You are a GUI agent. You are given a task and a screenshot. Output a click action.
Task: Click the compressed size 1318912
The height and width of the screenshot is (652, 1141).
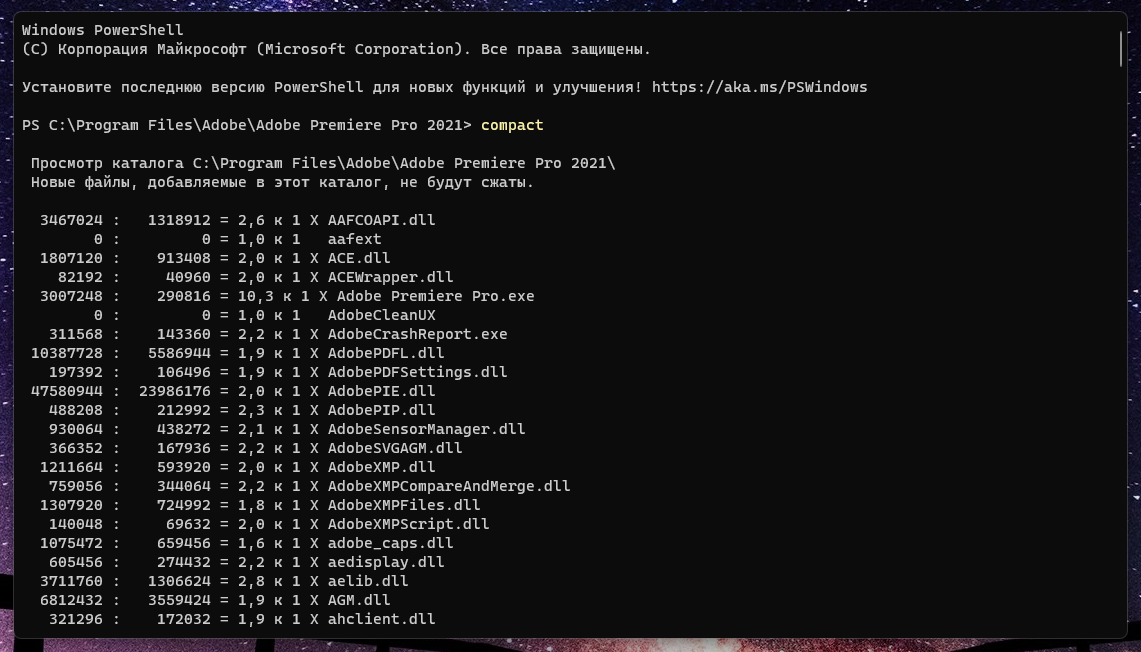(x=179, y=220)
